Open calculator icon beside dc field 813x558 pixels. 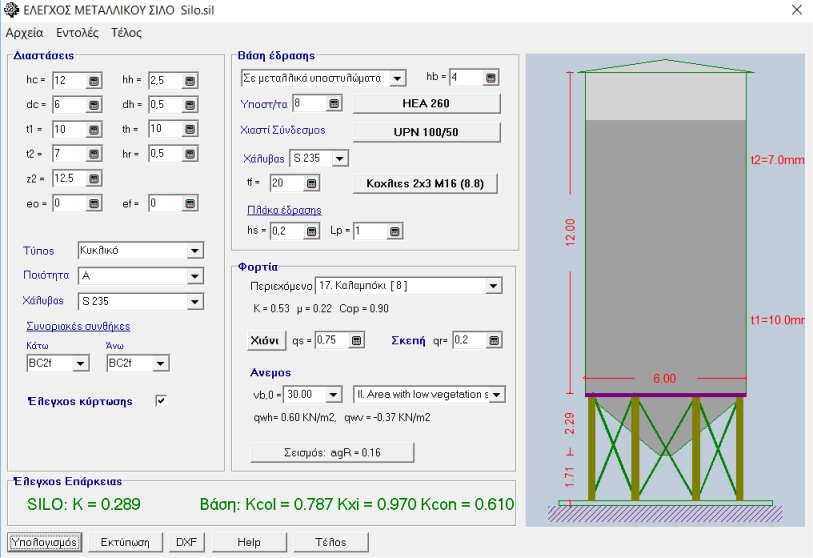tap(94, 105)
